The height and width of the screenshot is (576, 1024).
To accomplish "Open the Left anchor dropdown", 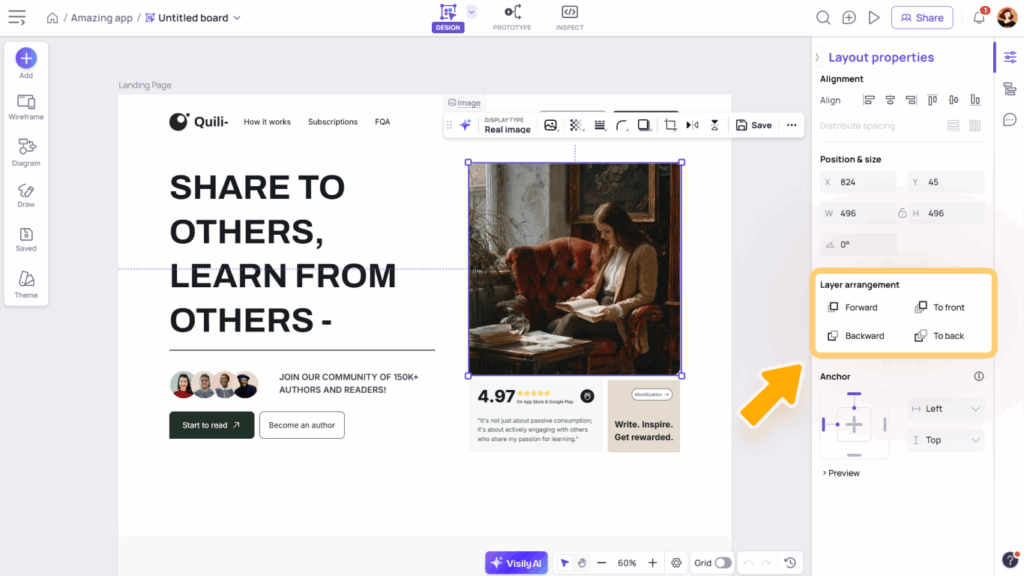I will tap(945, 408).
